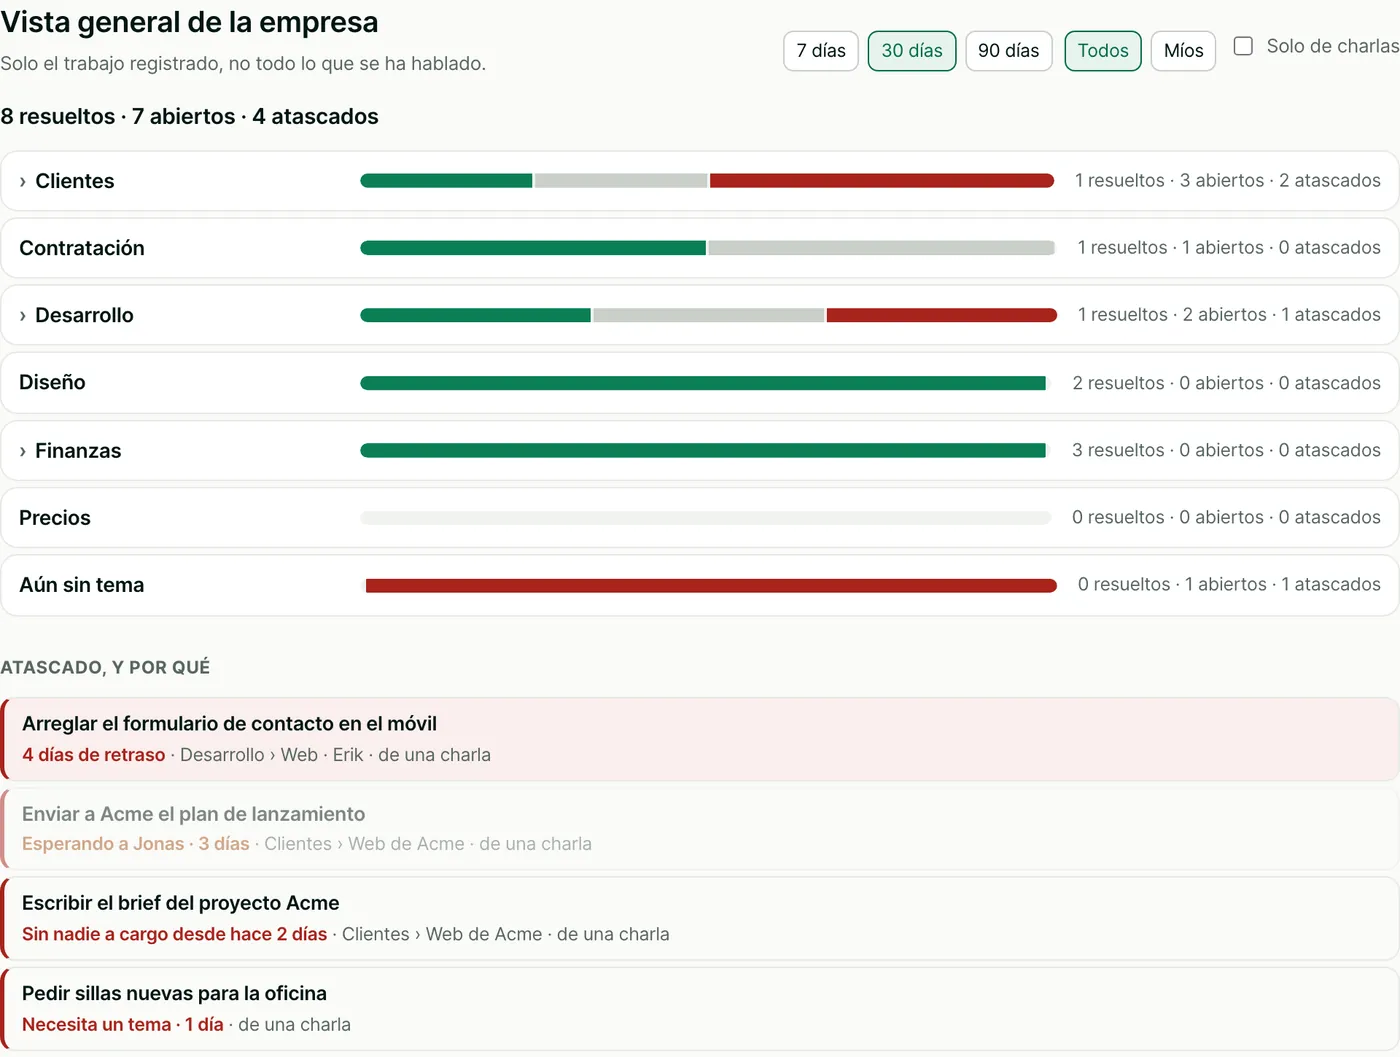Open task Arreglar el formulario de contacto
The image size is (1400, 1057).
[x=700, y=739]
